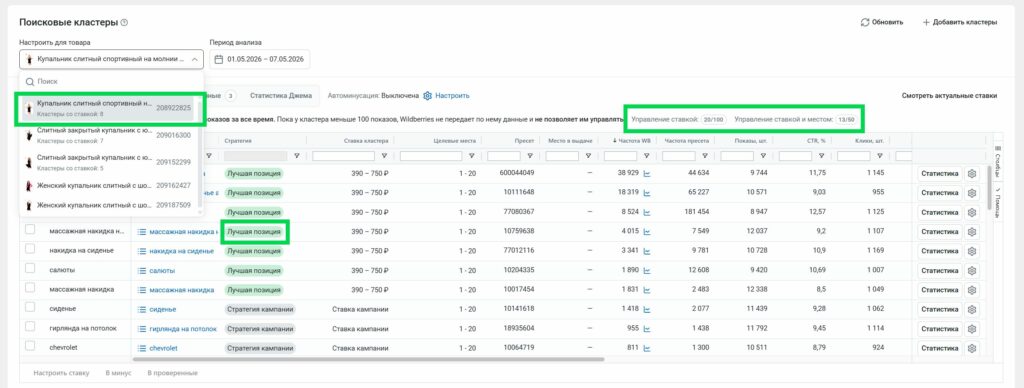Screen dimensions: 1024x388
Task: Open the Период анализа date range picker
Action: pyautogui.click(x=260, y=59)
